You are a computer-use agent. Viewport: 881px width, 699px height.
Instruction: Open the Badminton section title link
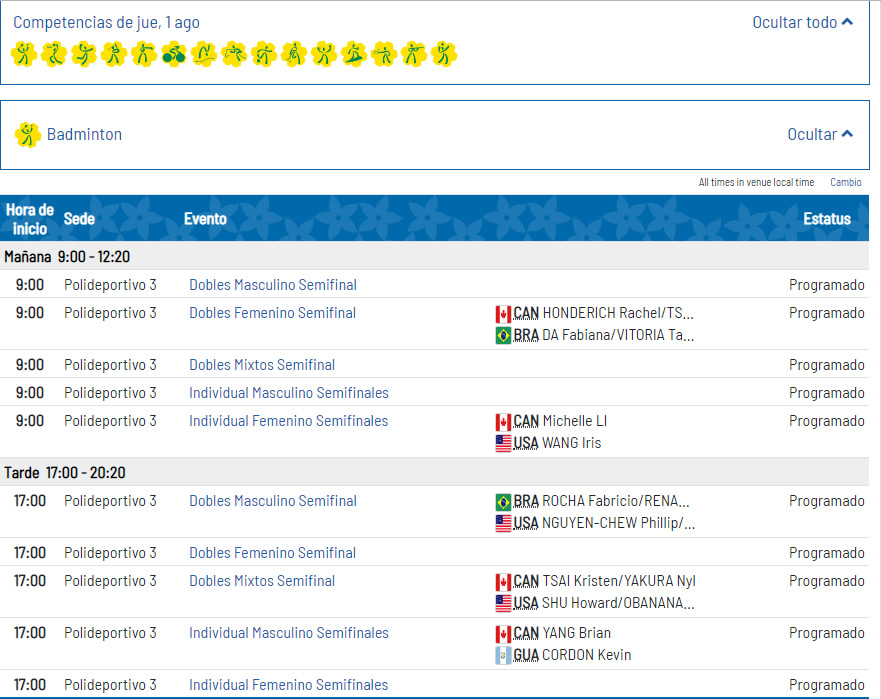click(x=84, y=134)
